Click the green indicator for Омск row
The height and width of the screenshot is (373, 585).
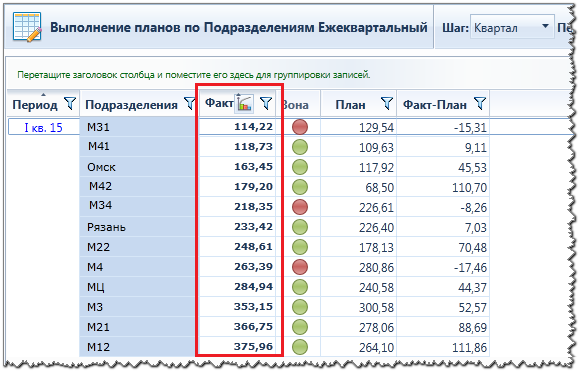300,167
